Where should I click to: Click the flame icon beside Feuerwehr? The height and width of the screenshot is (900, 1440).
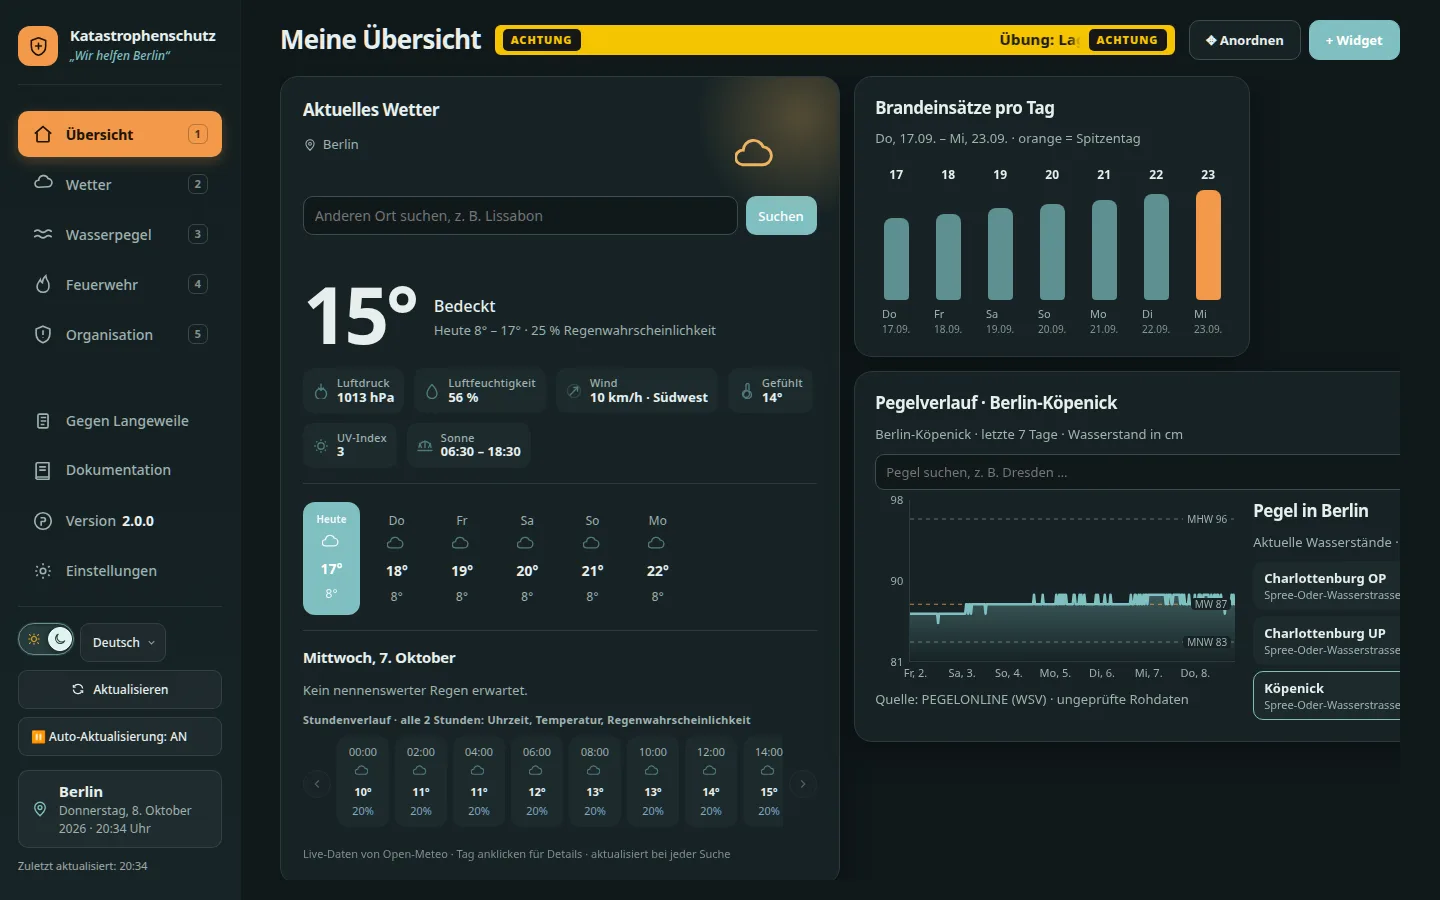pyautogui.click(x=43, y=284)
